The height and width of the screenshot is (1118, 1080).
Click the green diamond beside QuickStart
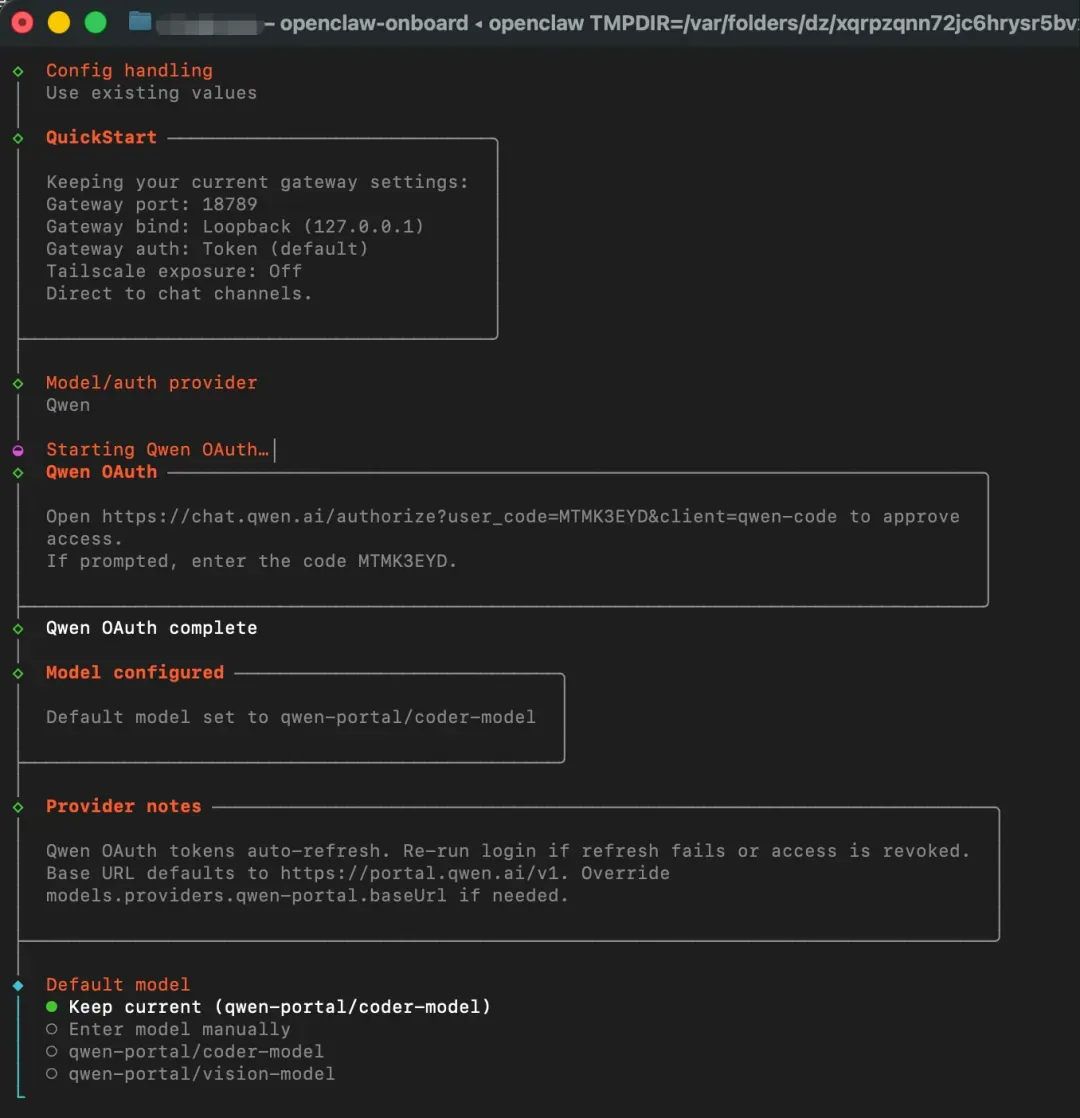(x=19, y=138)
